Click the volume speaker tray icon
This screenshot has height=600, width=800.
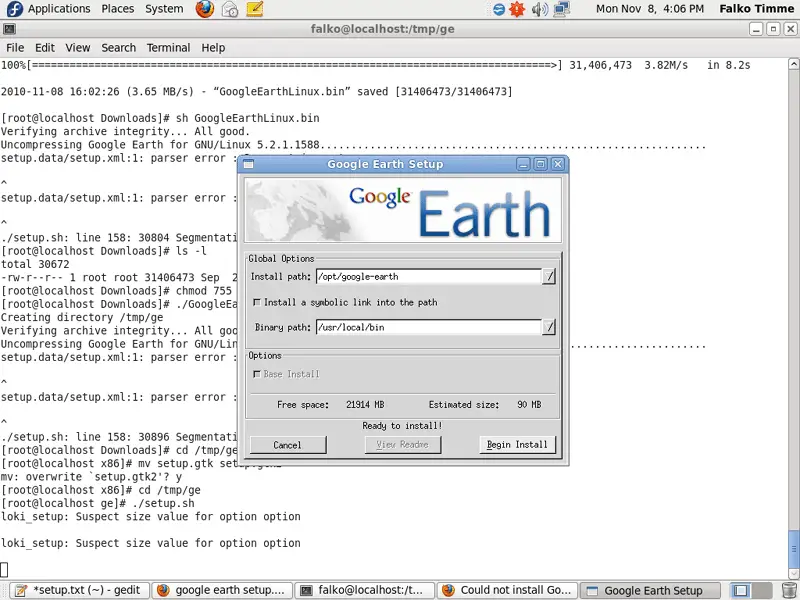pyautogui.click(x=539, y=9)
